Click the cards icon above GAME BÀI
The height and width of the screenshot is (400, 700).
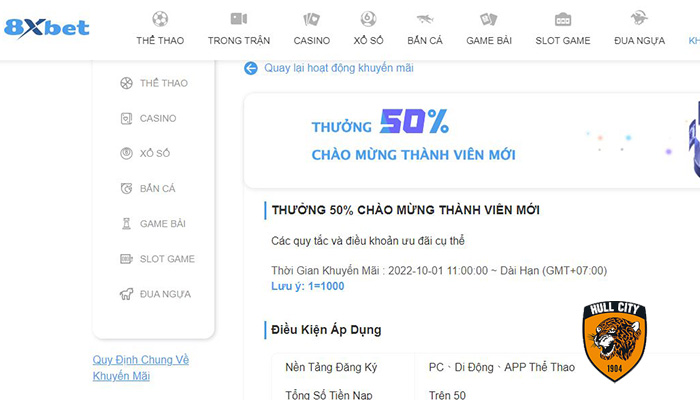(x=488, y=19)
